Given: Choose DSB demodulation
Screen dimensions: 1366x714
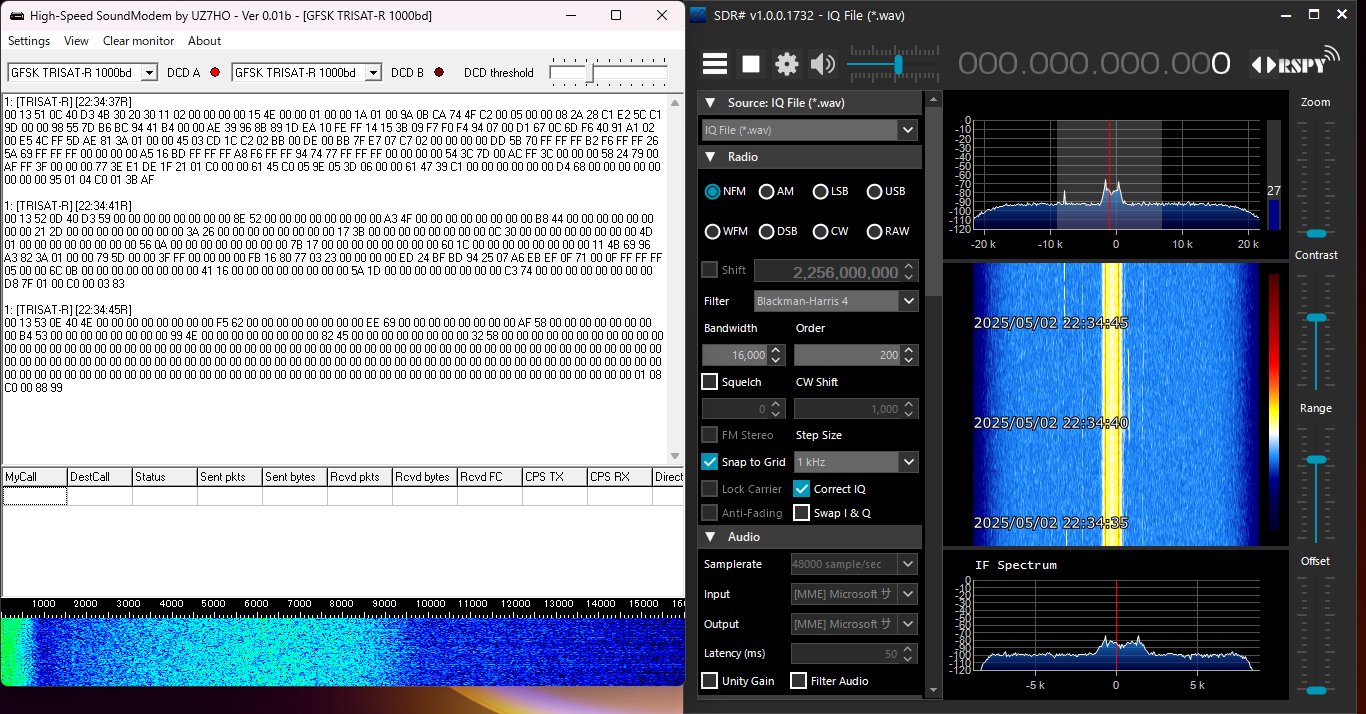Looking at the screenshot, I should coord(766,231).
